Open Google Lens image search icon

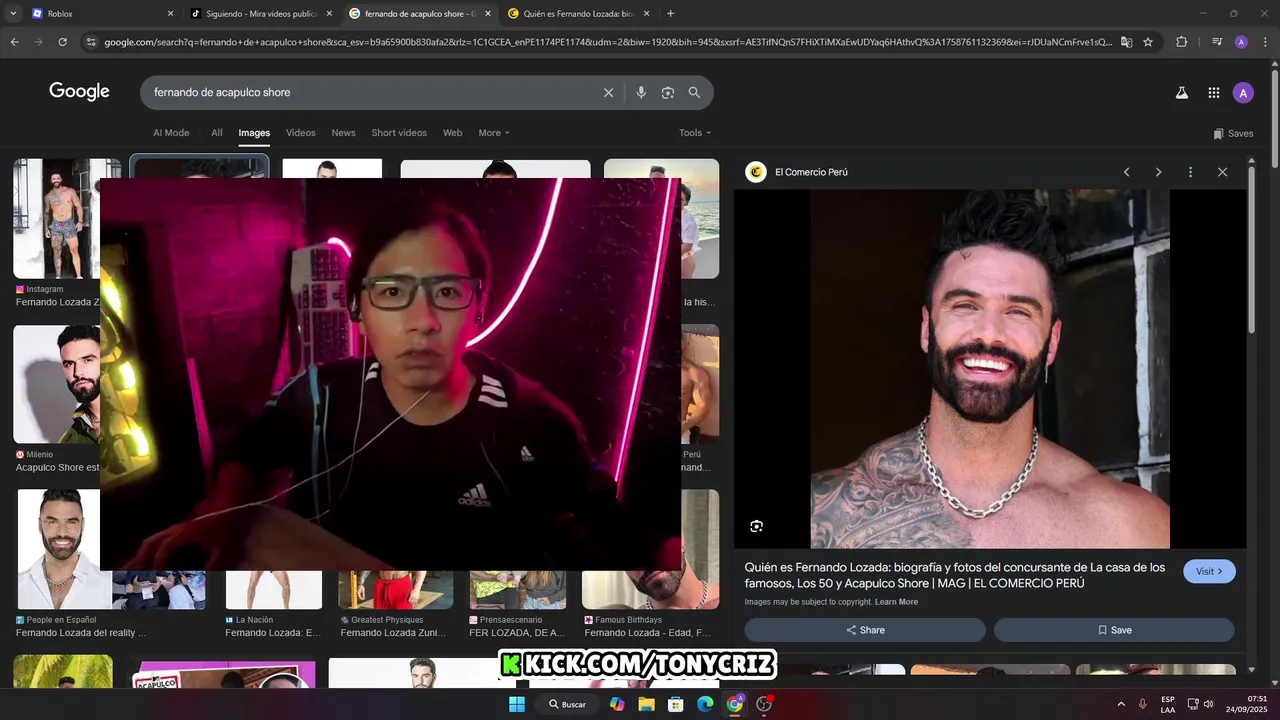coord(668,93)
